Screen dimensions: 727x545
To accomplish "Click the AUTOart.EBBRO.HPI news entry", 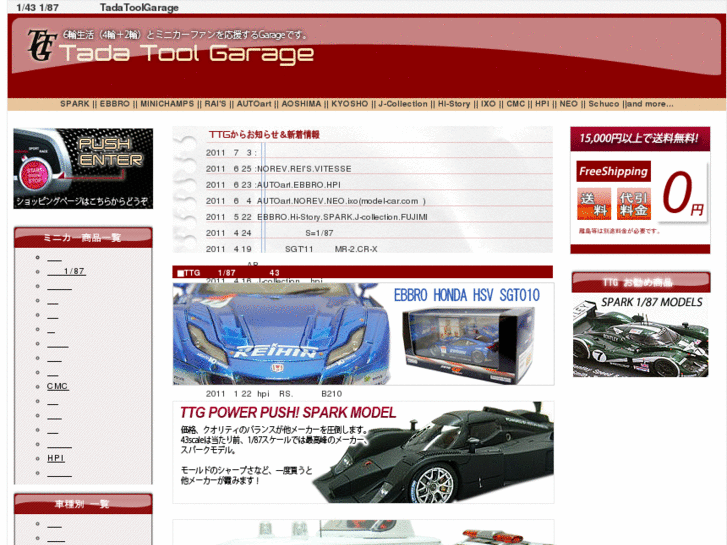I will tap(273, 185).
